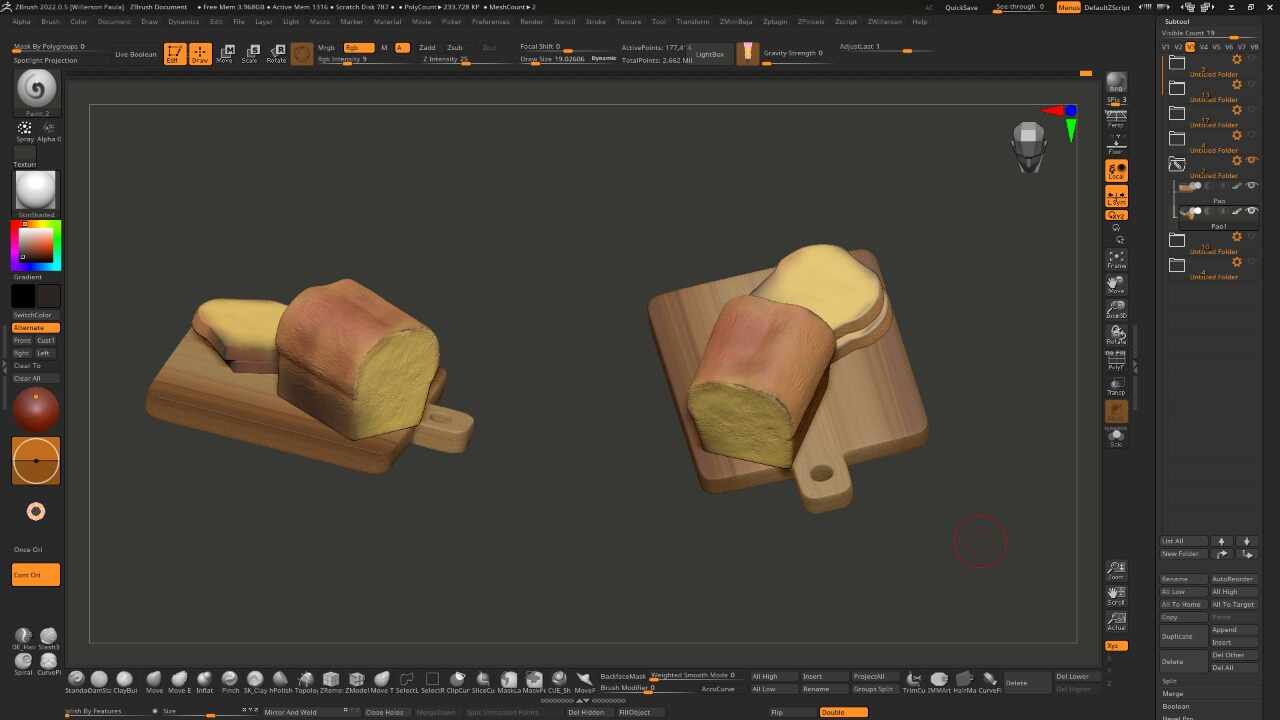Open the current brush thumbnail (Paint)
The height and width of the screenshot is (720, 1280).
tap(37, 92)
